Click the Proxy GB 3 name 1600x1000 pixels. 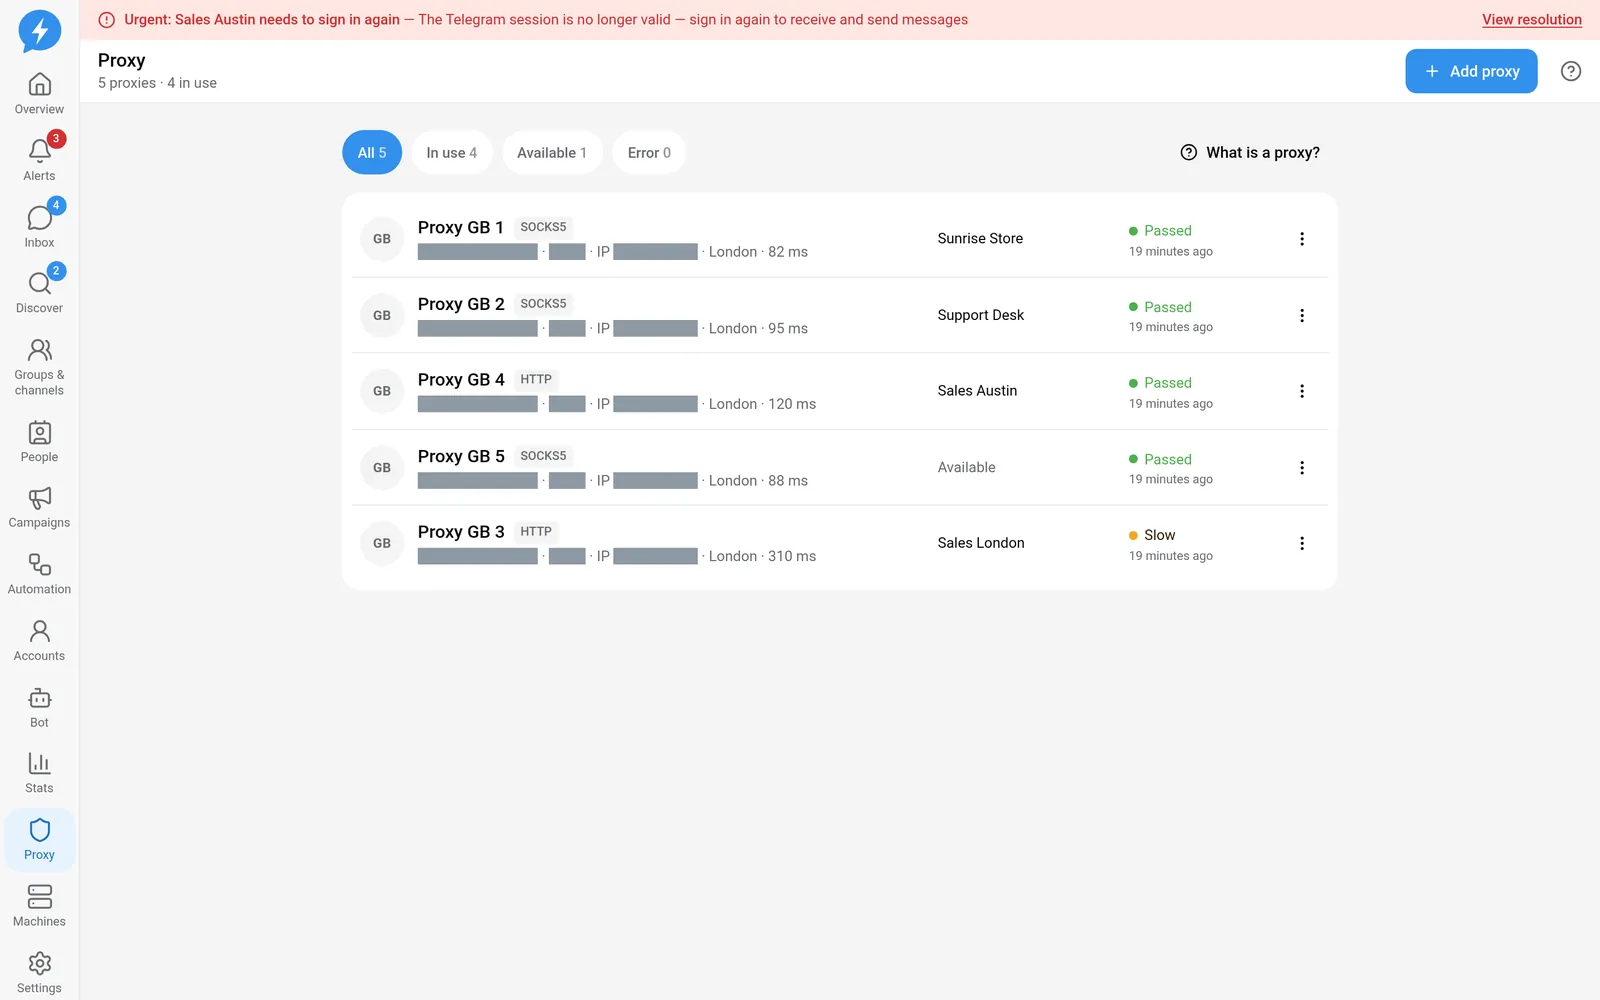point(461,531)
